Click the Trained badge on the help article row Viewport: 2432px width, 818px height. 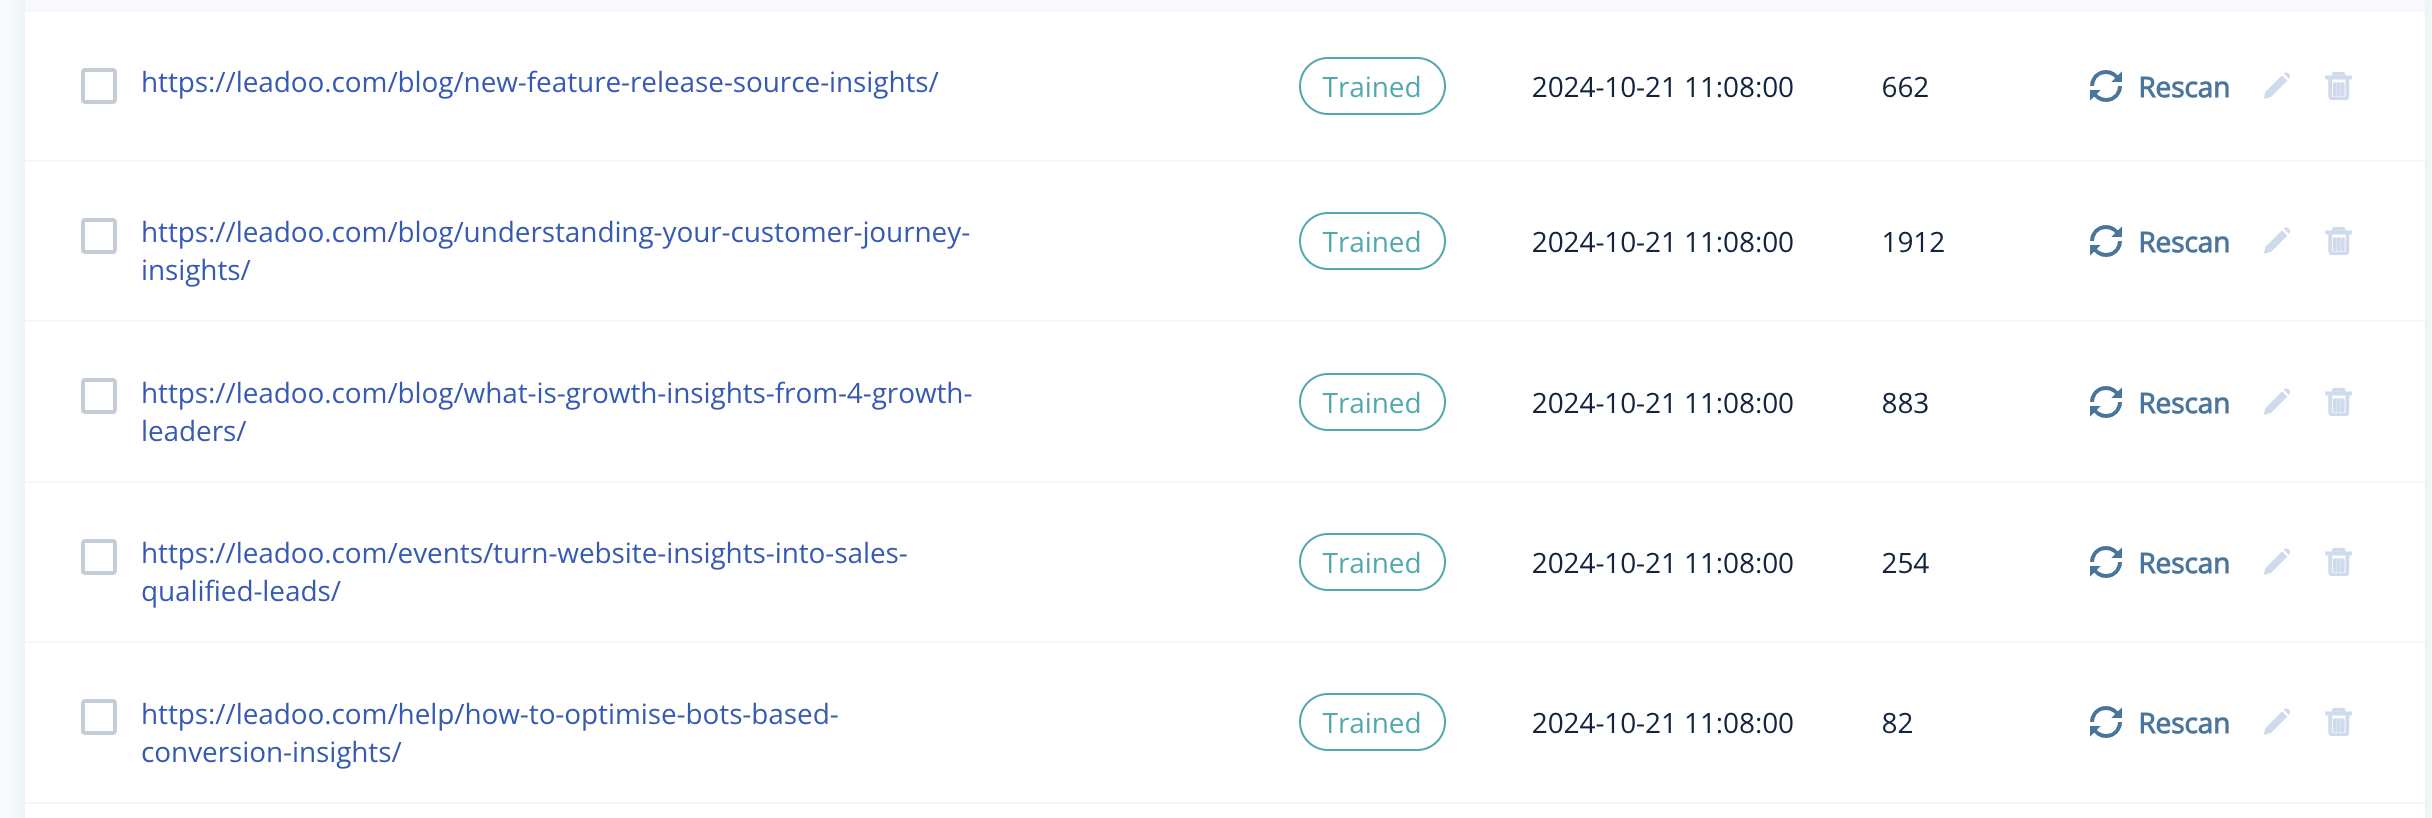coord(1371,722)
